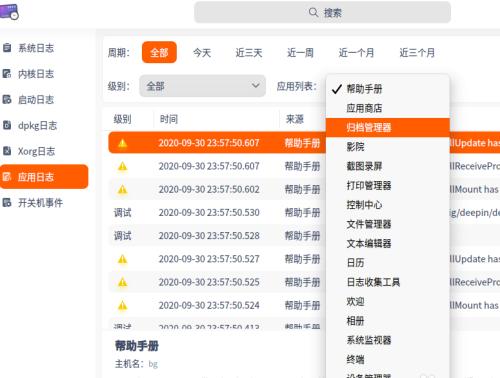This screenshot has height=378, width=500.
Task: Click the 内核日志 sidebar icon
Action: (7, 74)
